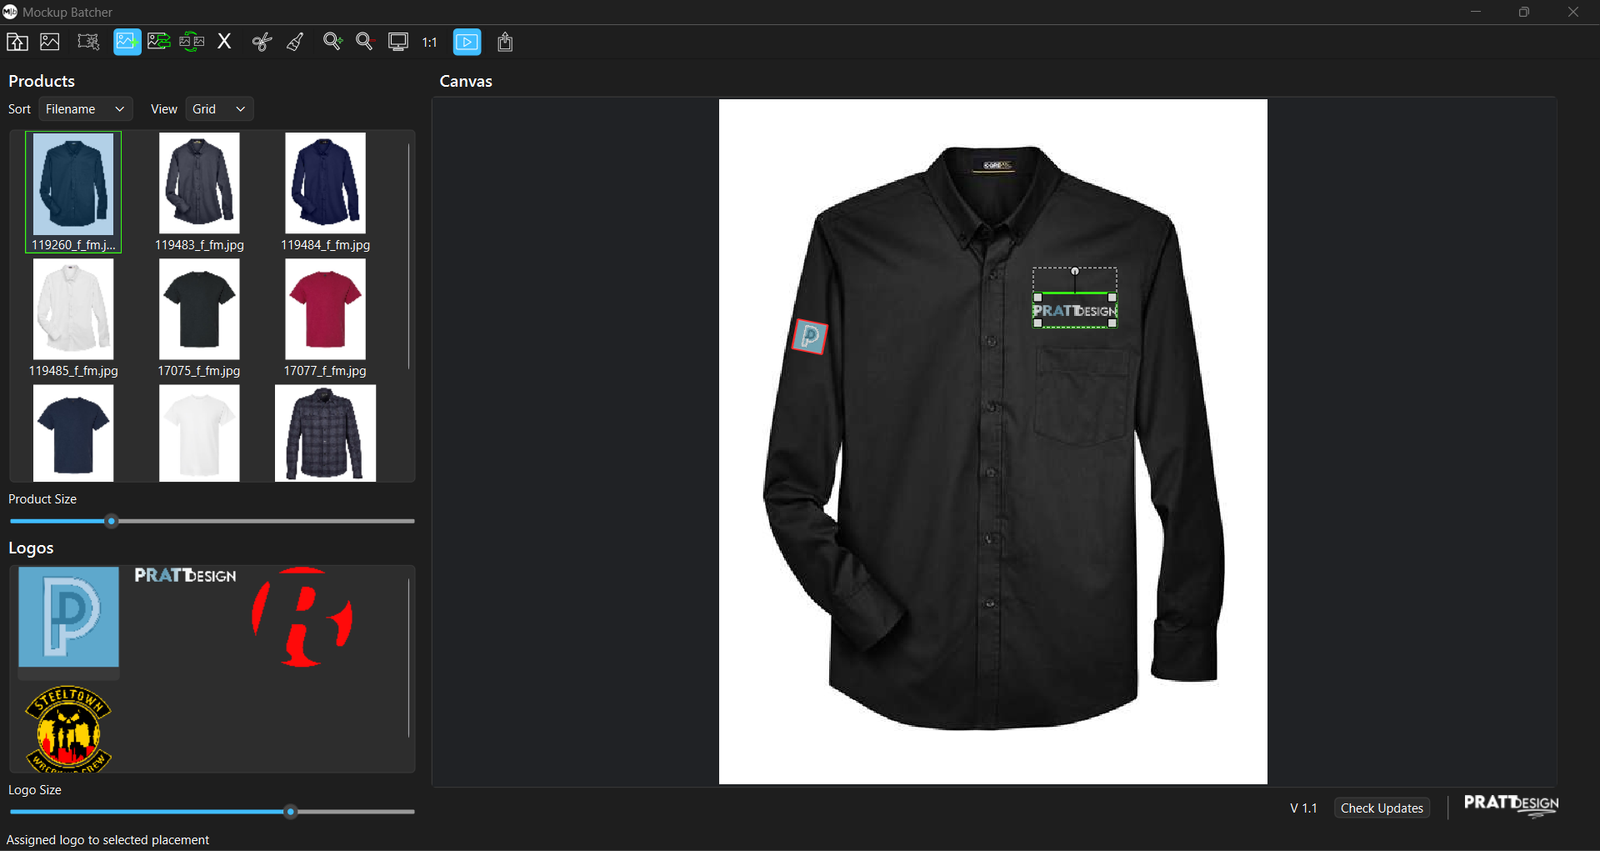1600x851 pixels.
Task: Click the Logo Size slider handle
Action: [290, 812]
